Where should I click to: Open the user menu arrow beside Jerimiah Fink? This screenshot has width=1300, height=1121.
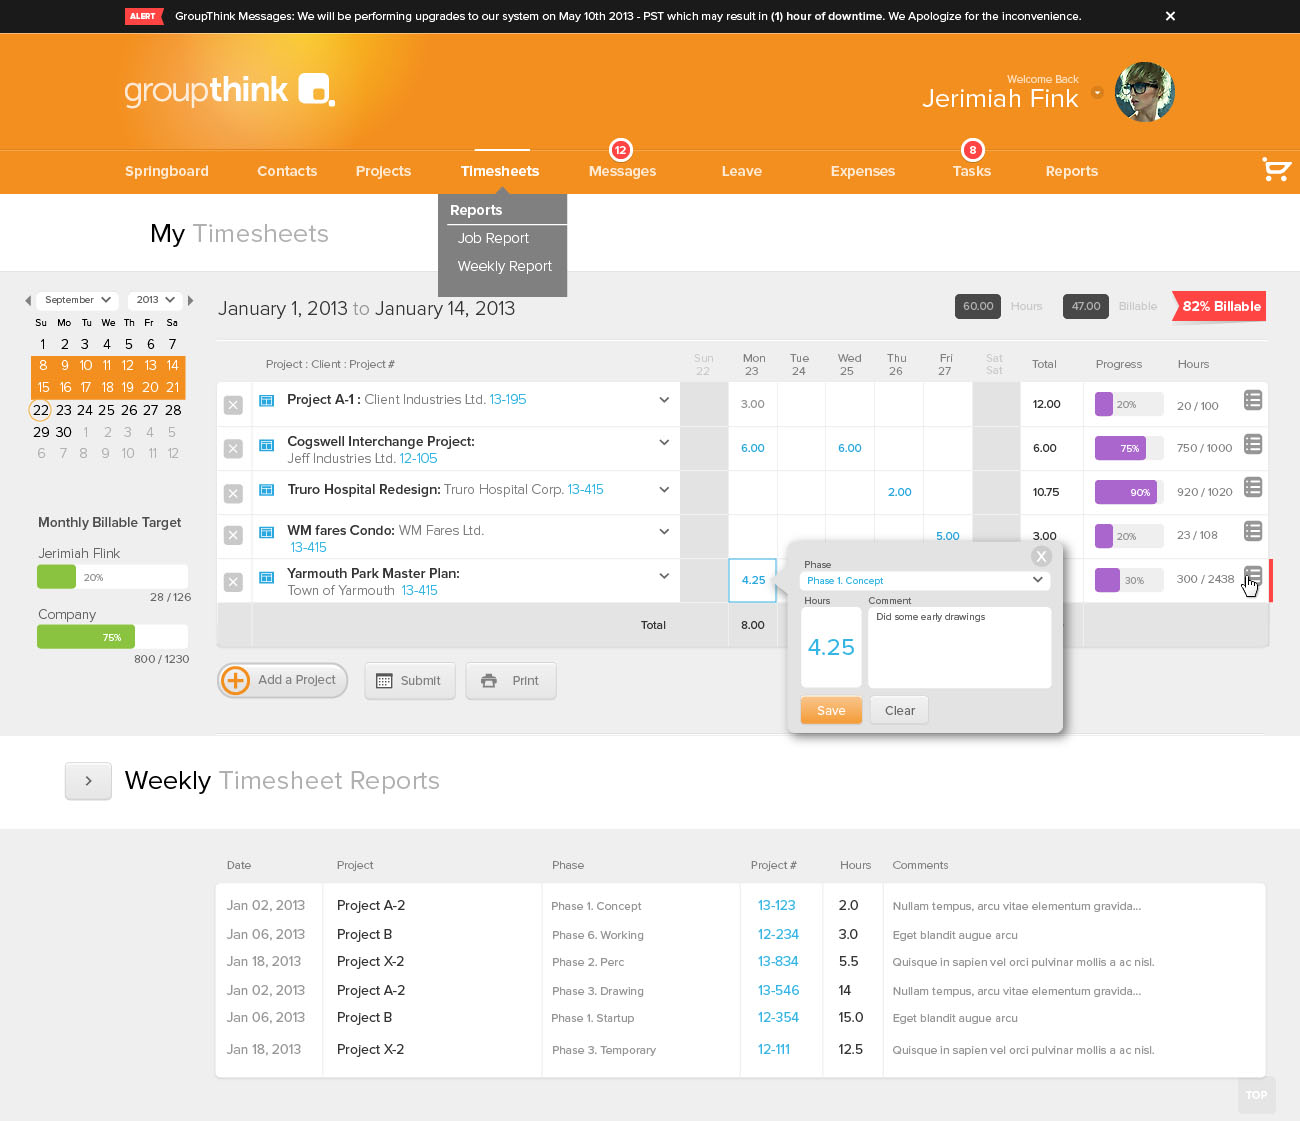coord(1097,92)
